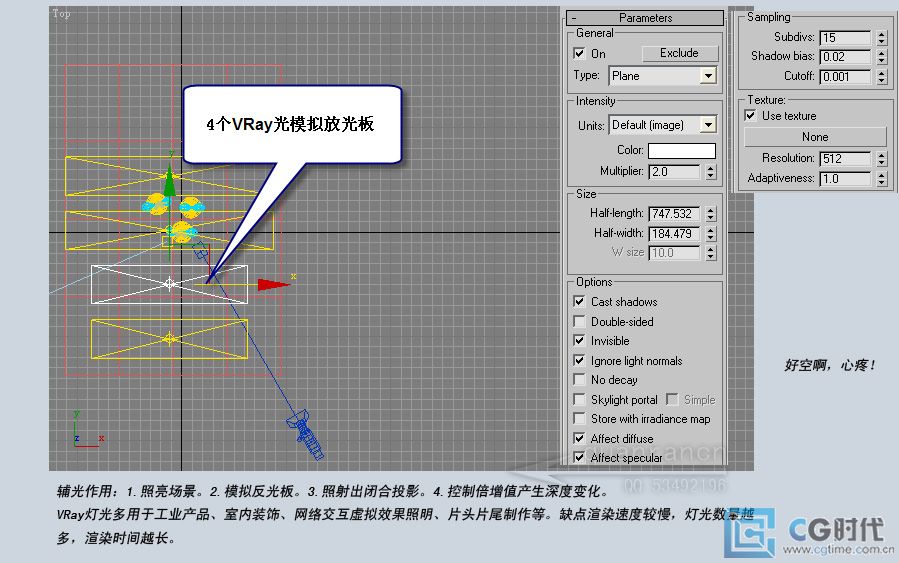Enable No decay checkbox
899x563 pixels.
coord(579,380)
